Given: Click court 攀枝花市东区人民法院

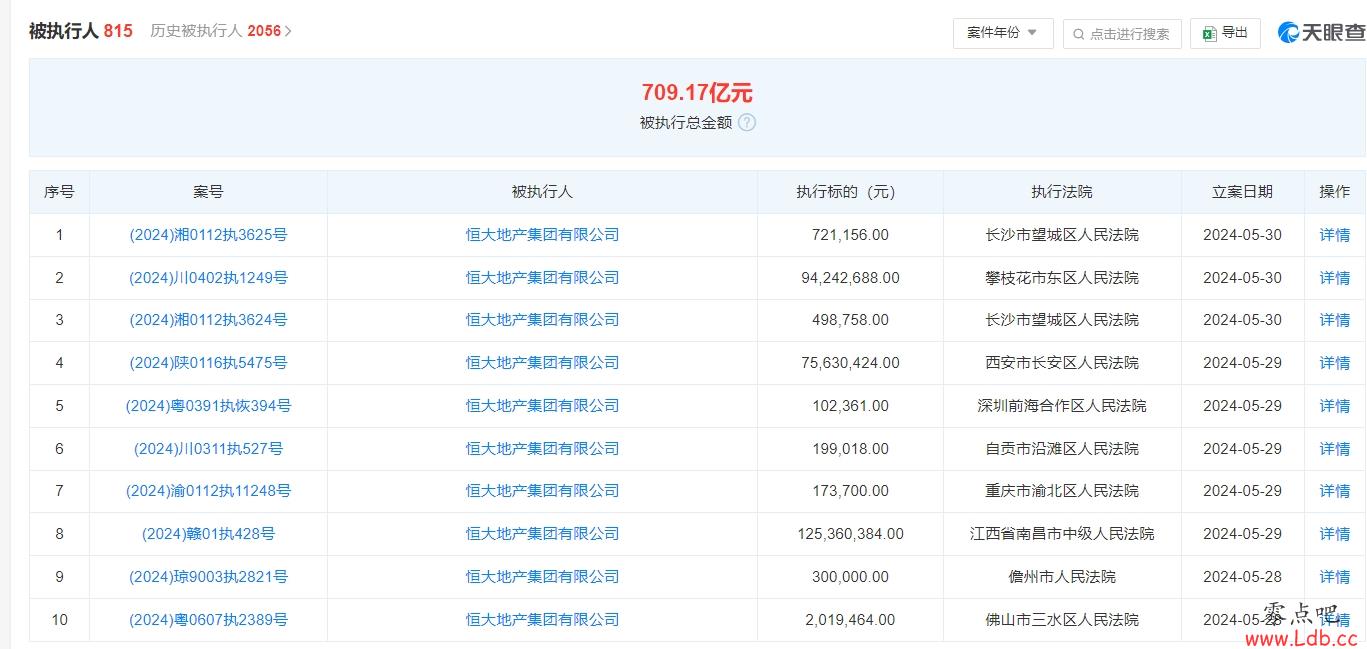Looking at the screenshot, I should [x=1062, y=278].
